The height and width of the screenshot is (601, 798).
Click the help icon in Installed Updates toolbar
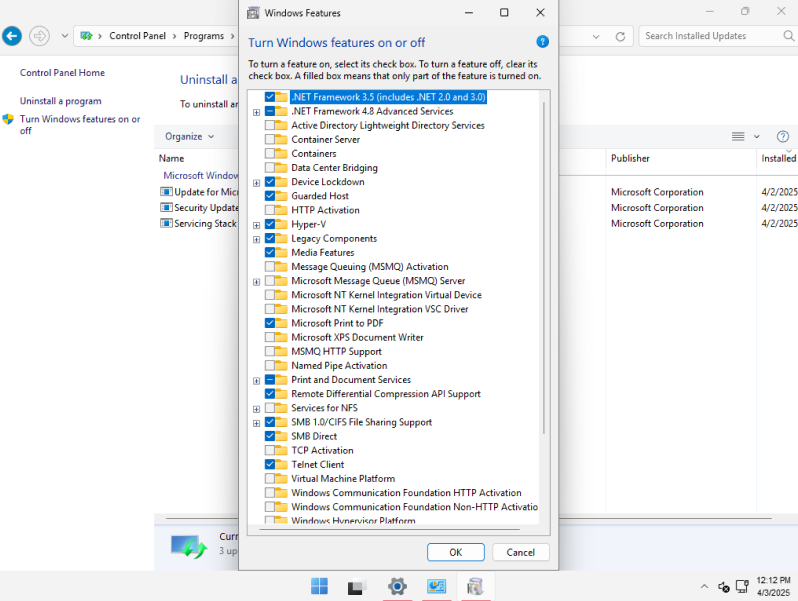click(783, 136)
